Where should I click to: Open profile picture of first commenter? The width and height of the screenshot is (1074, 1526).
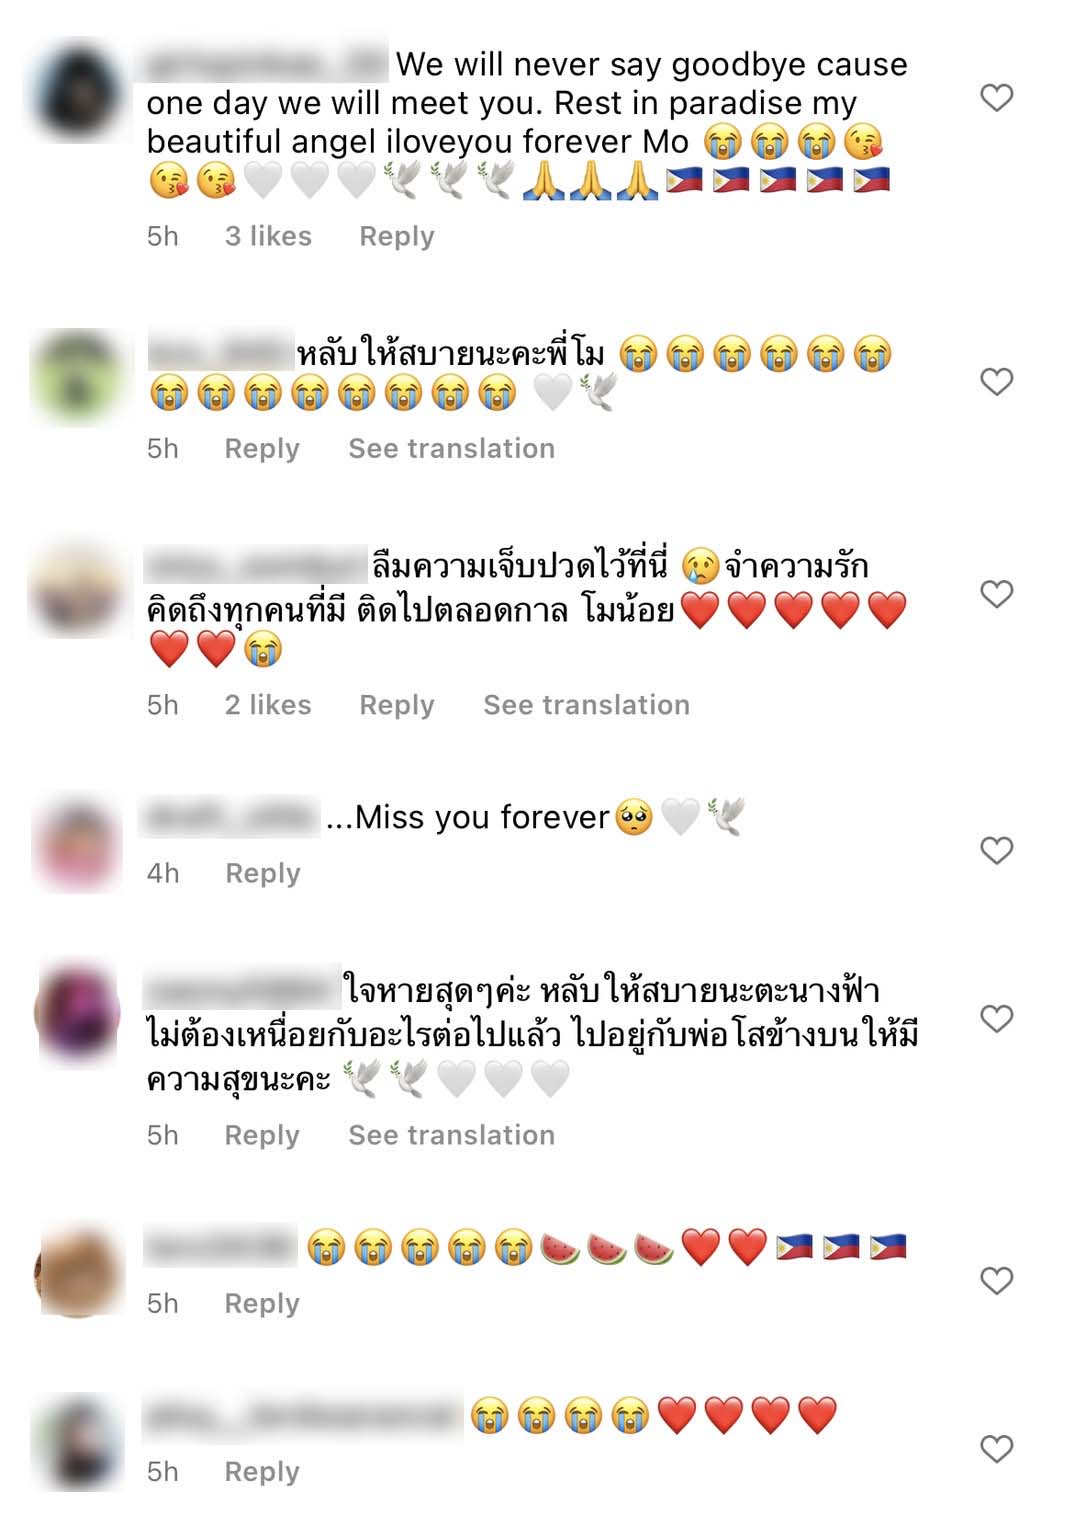click(79, 92)
